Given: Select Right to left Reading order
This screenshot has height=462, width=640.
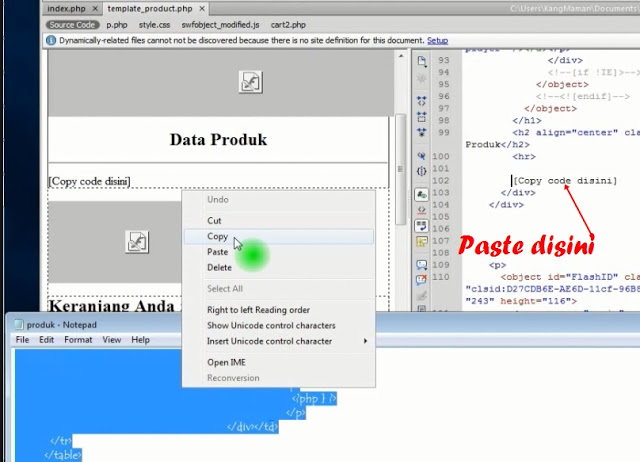Looking at the screenshot, I should click(279, 310).
